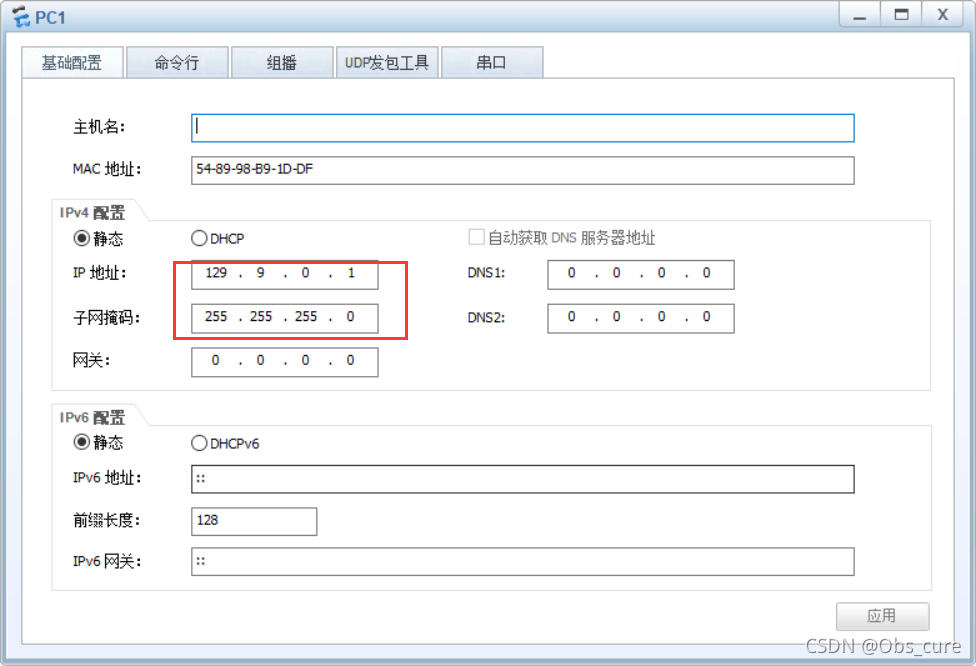This screenshot has width=976, height=666.
Task: Open the 串口 tab
Action: [491, 63]
